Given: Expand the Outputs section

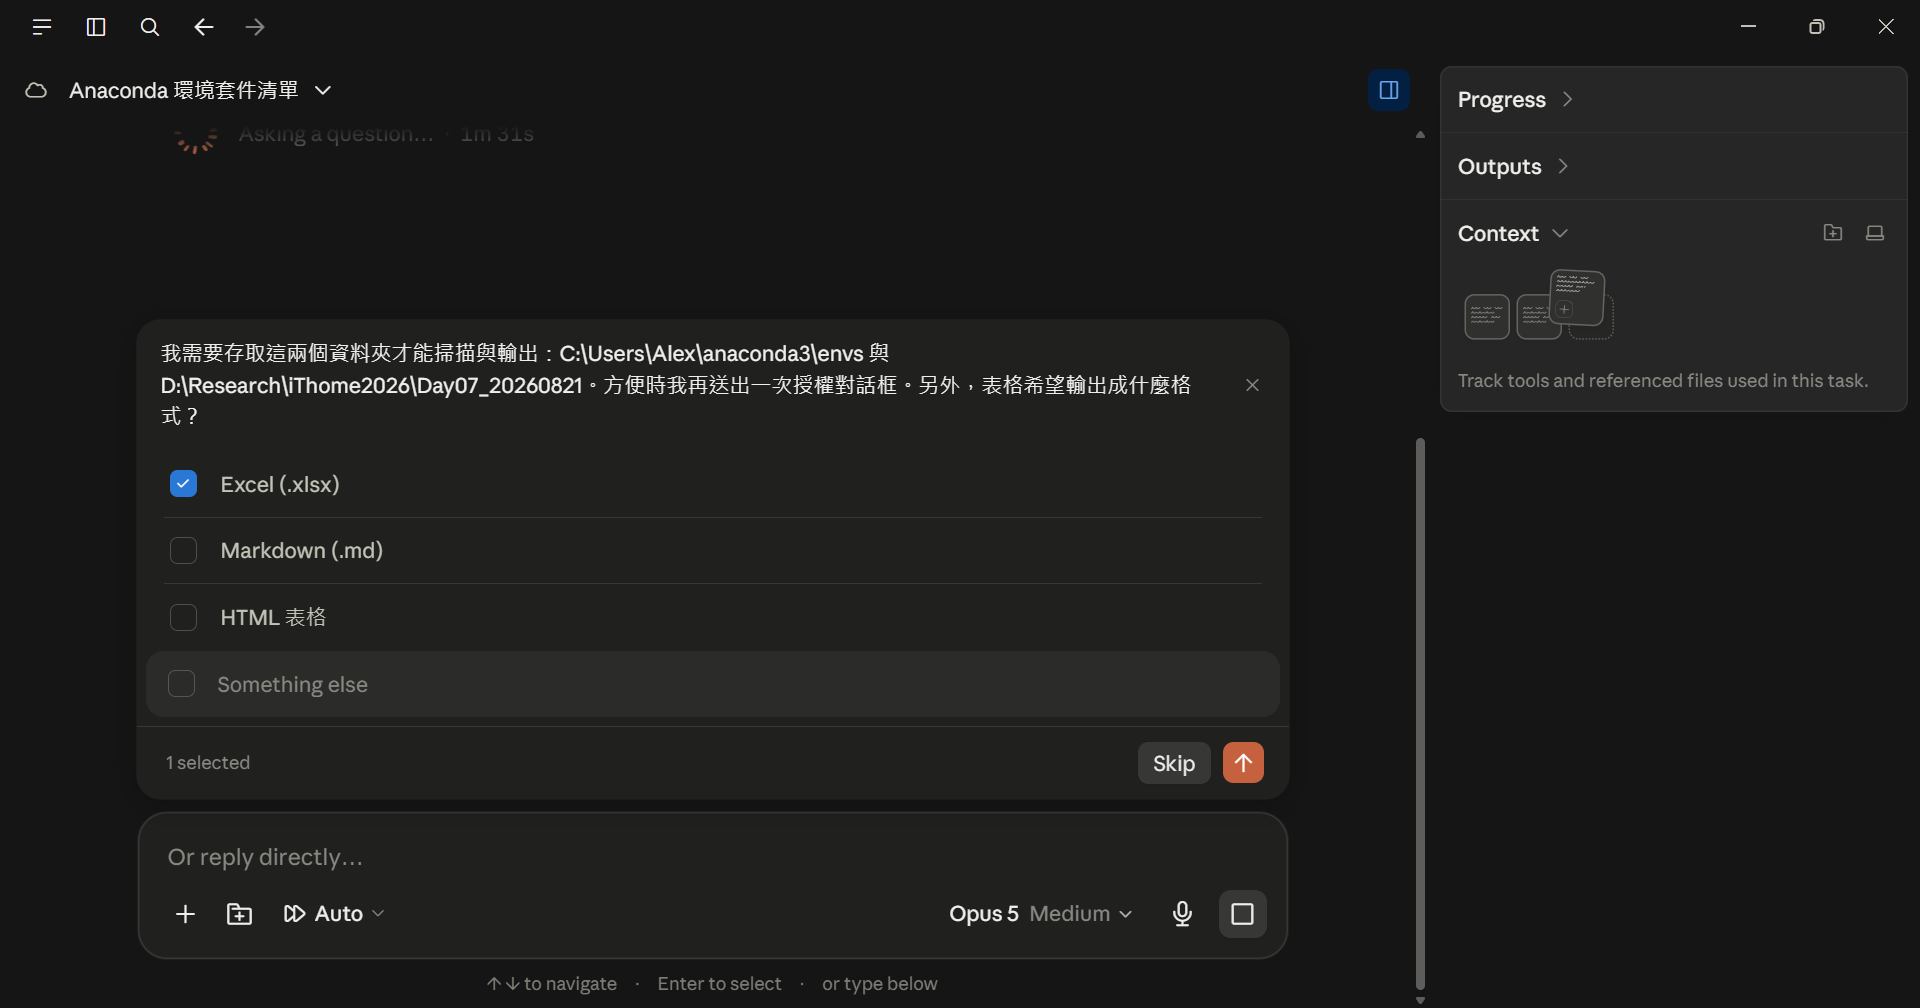Looking at the screenshot, I should tap(1512, 166).
